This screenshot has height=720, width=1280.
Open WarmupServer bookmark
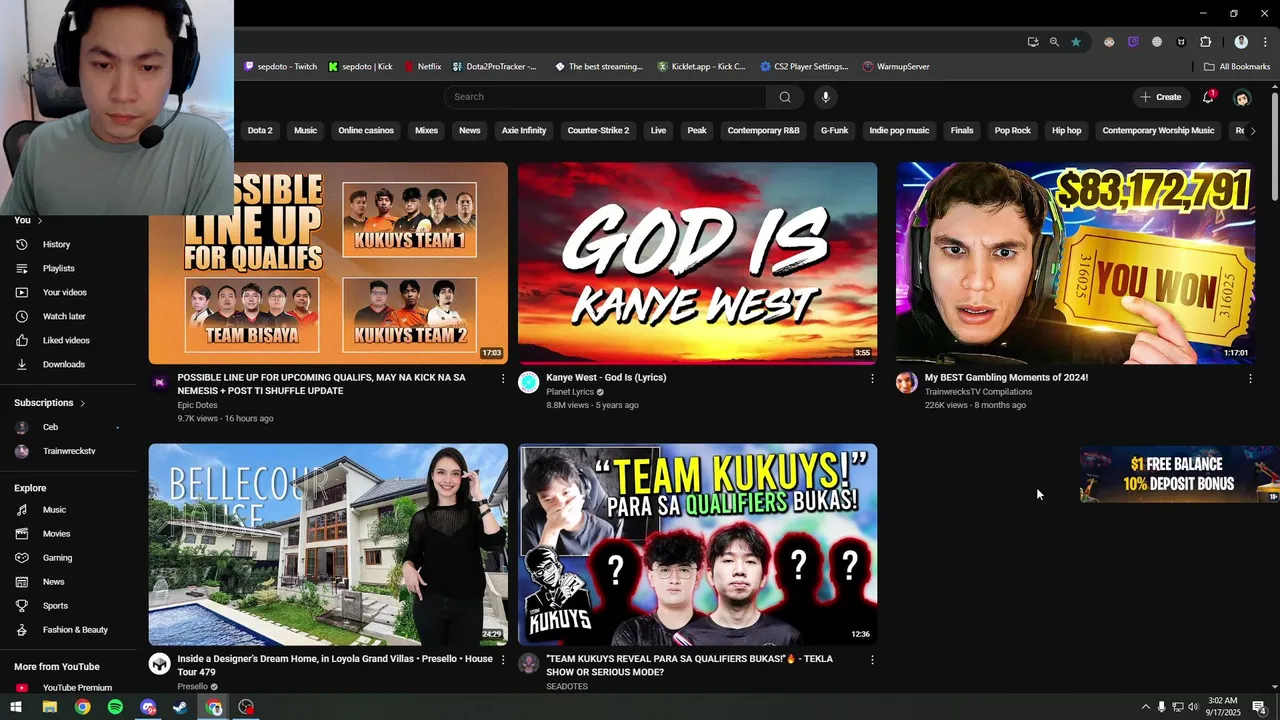[x=896, y=67]
